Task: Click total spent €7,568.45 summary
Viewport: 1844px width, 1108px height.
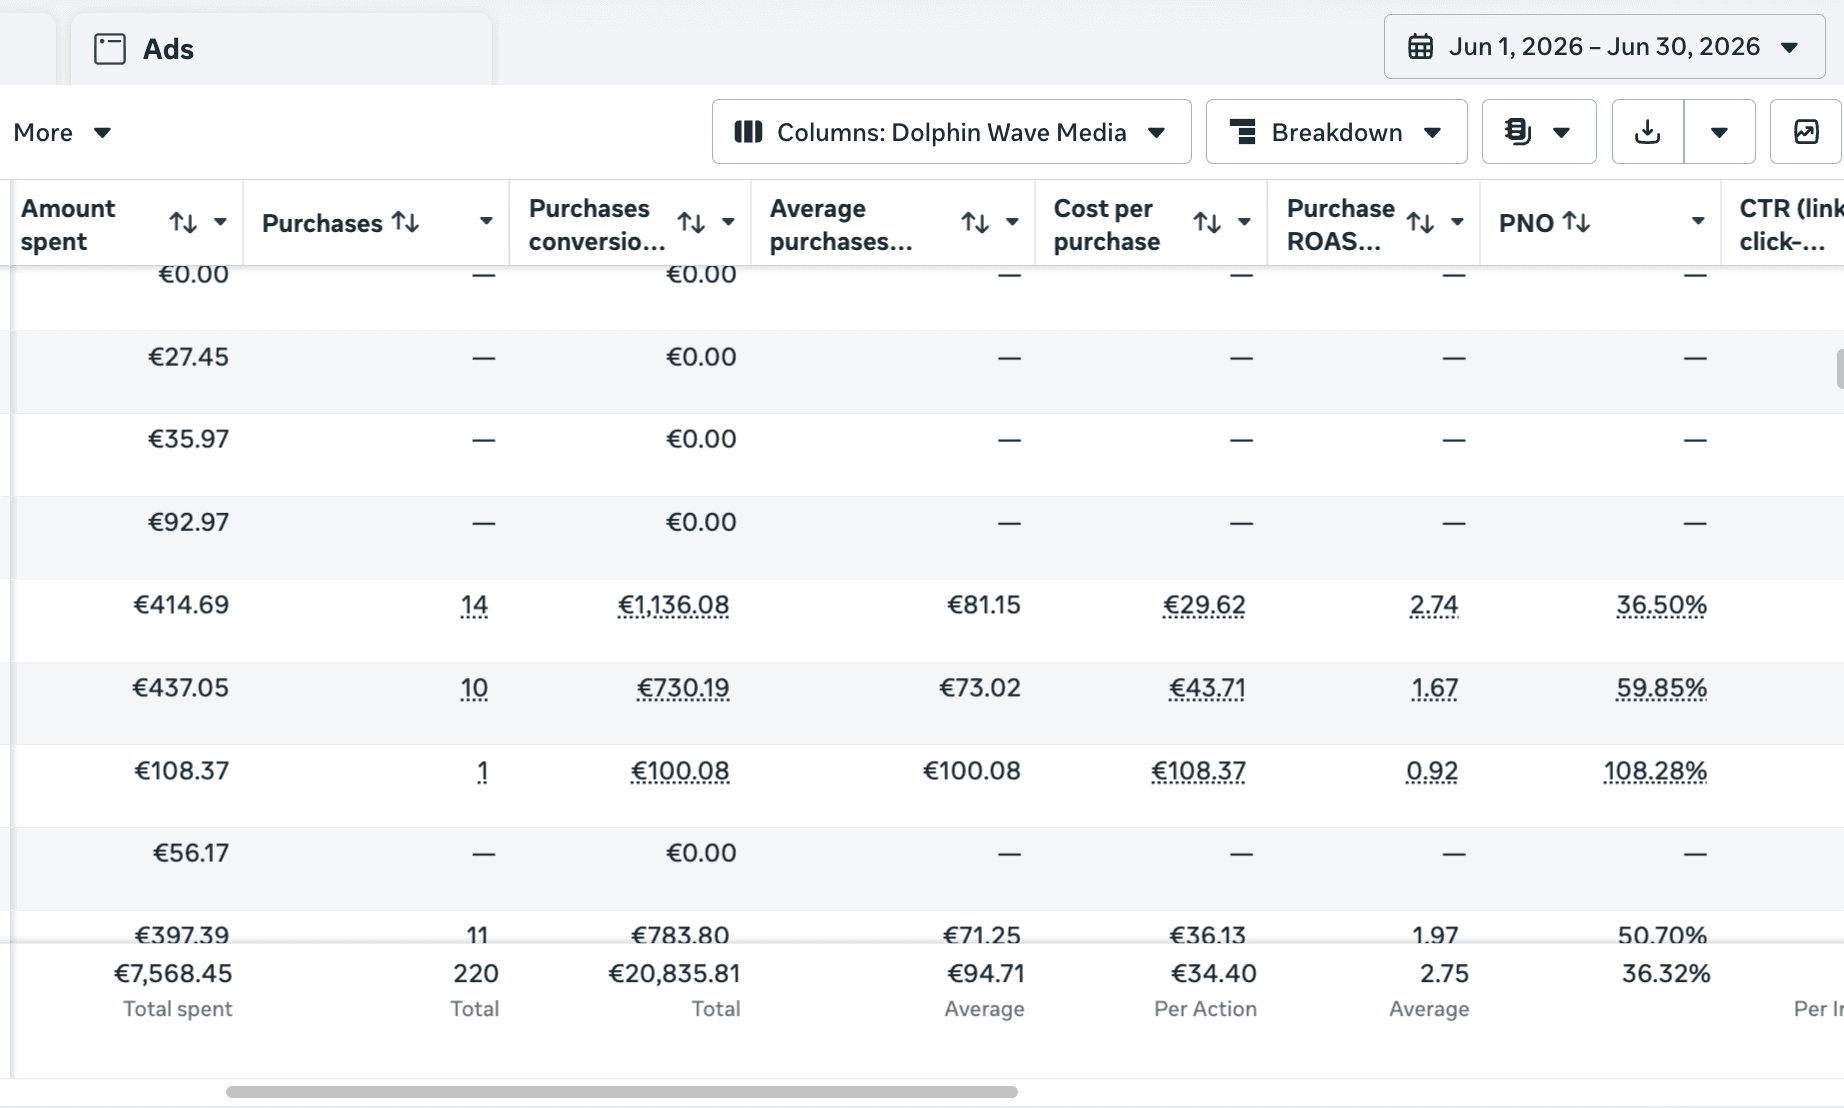Action: [x=173, y=973]
